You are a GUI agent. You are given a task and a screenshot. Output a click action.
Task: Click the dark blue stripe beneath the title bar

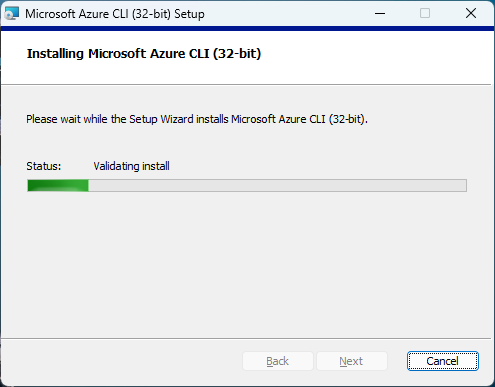point(247,29)
